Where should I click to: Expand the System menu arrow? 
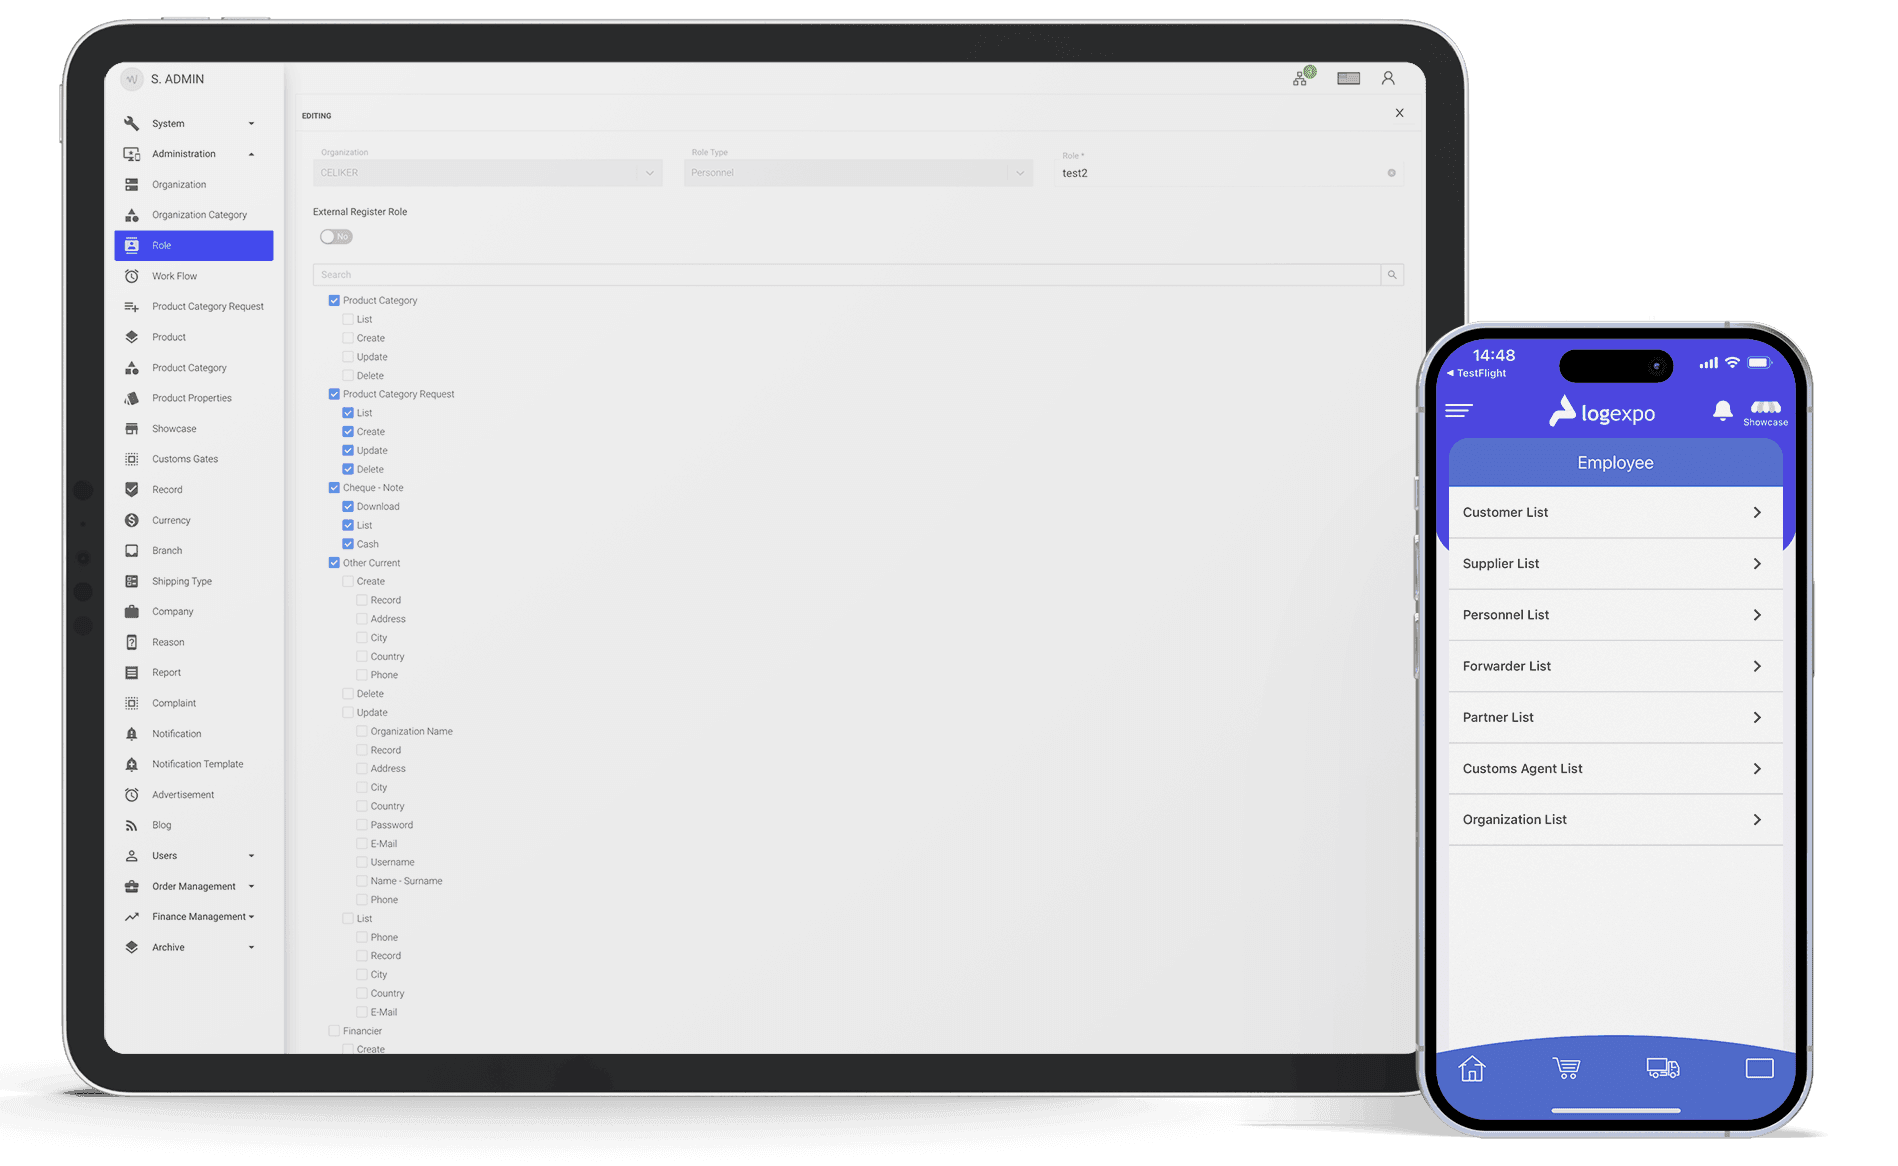251,124
